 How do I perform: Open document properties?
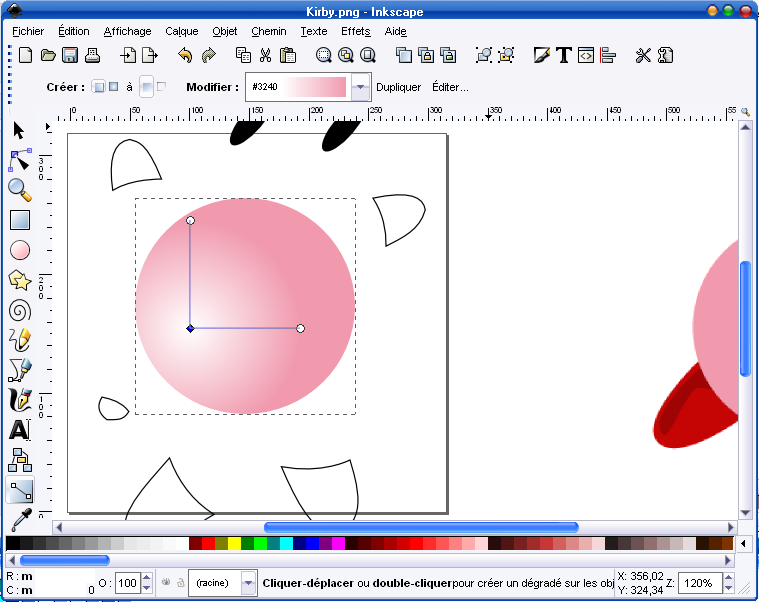(x=666, y=55)
